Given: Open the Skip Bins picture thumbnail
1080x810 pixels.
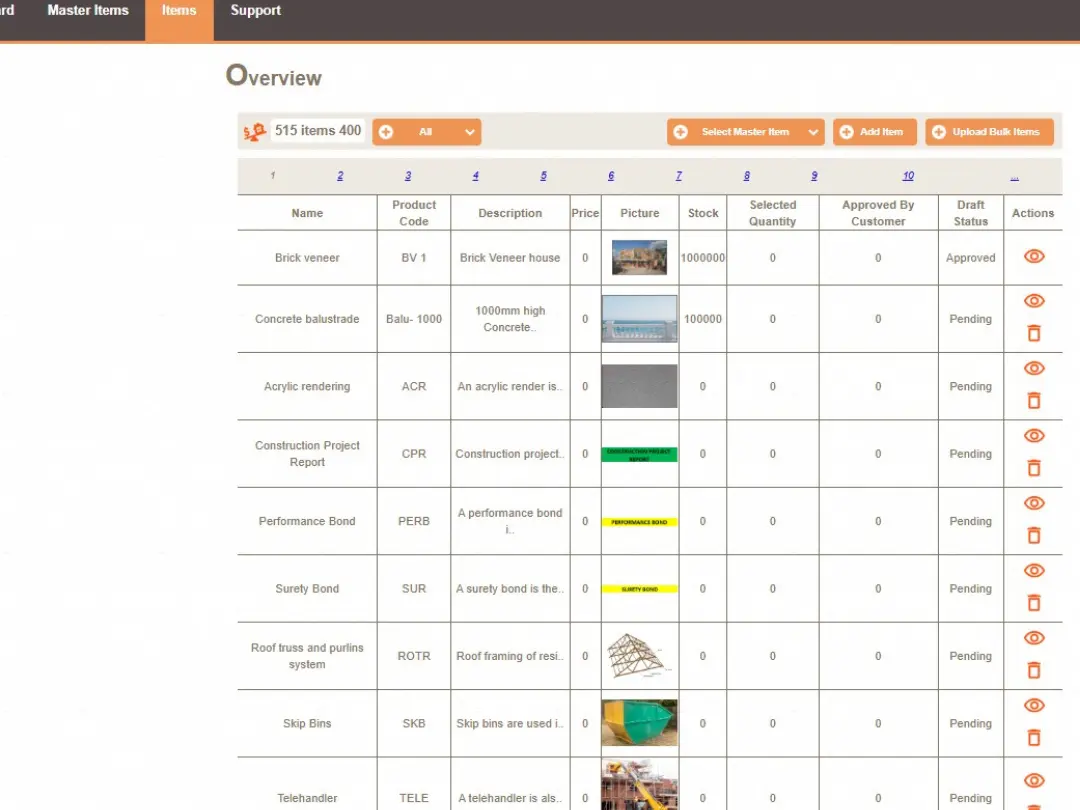Looking at the screenshot, I should (639, 723).
